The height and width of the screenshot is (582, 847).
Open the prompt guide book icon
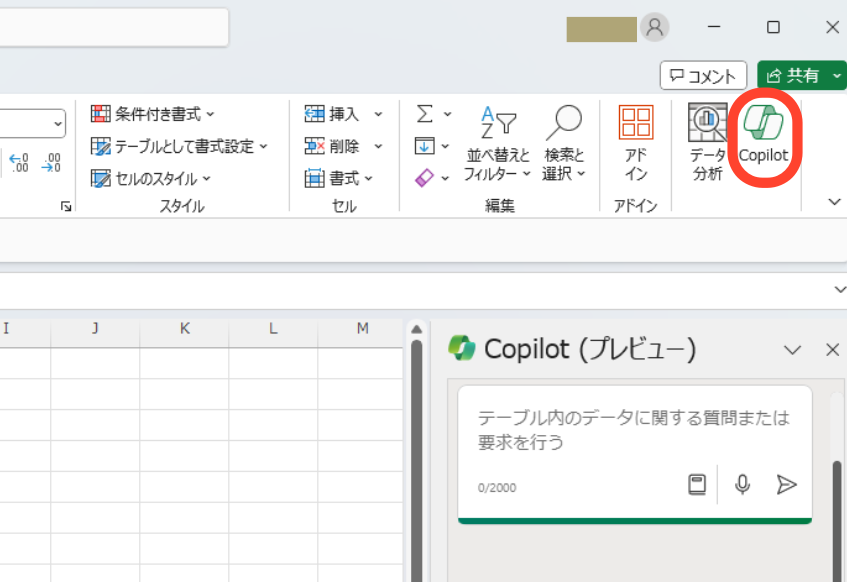[x=697, y=484]
